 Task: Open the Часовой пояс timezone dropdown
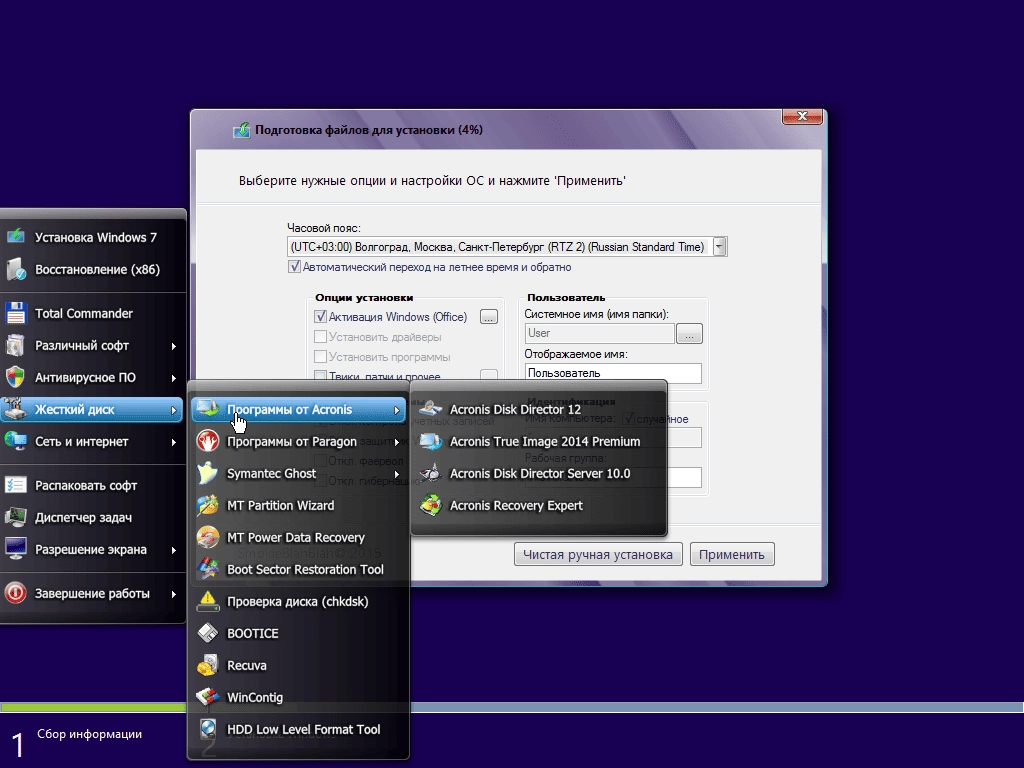(x=719, y=247)
